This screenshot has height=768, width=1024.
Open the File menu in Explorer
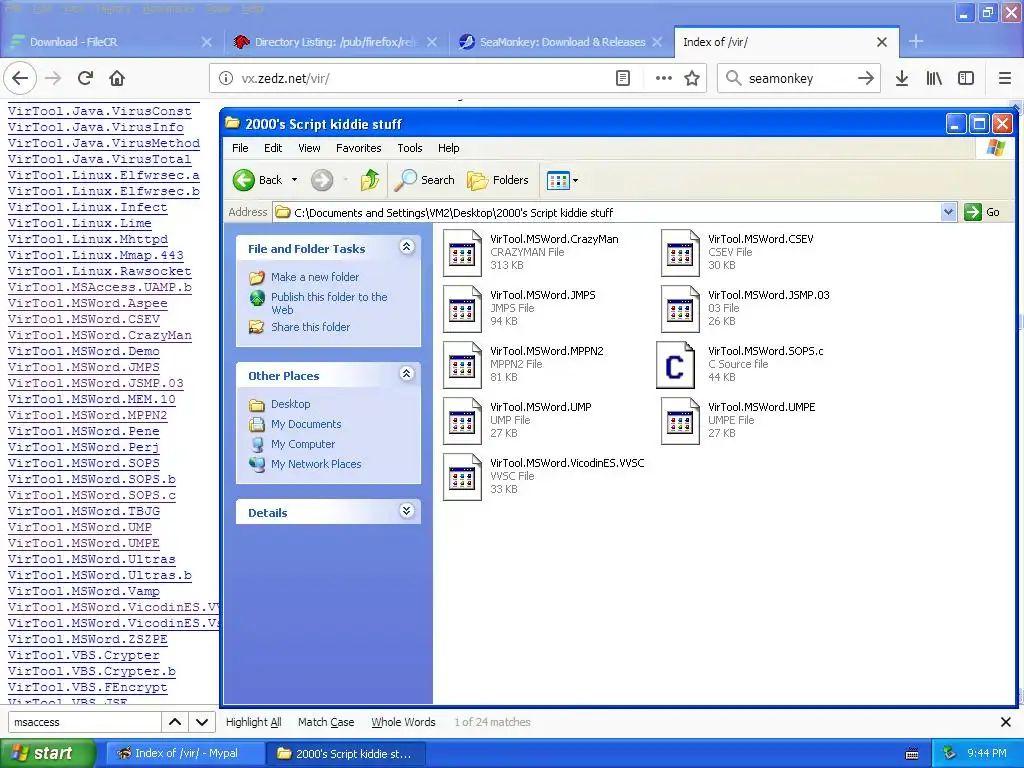click(x=240, y=148)
